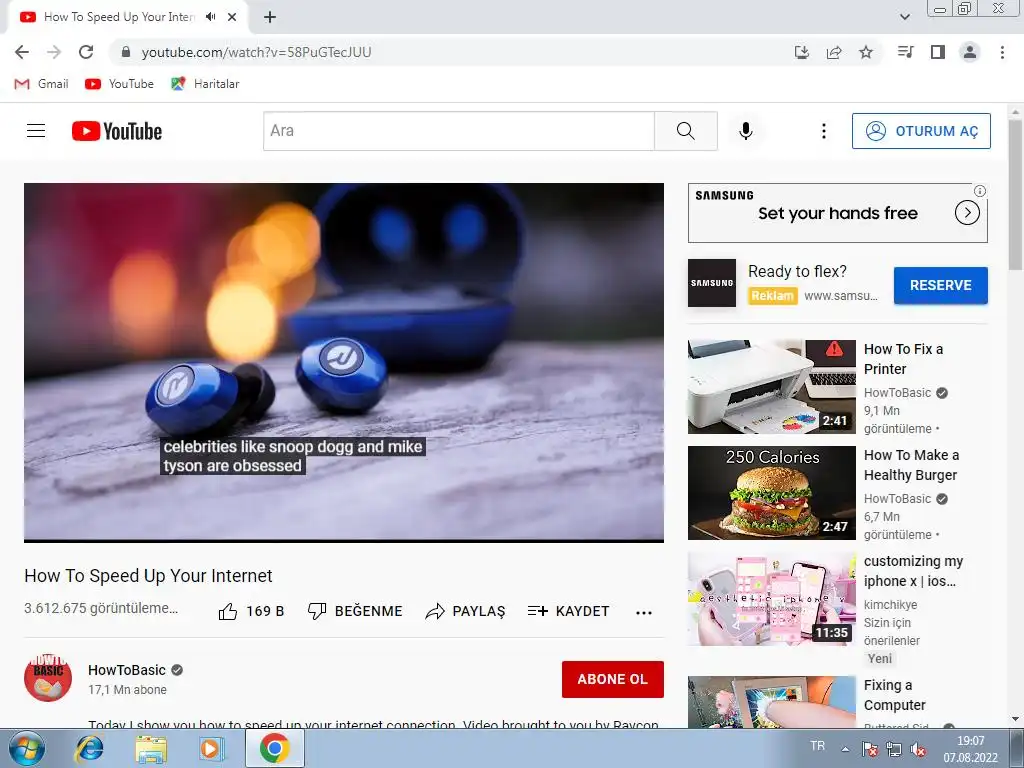
Task: Click the Samsung ad info icon
Action: (x=980, y=191)
